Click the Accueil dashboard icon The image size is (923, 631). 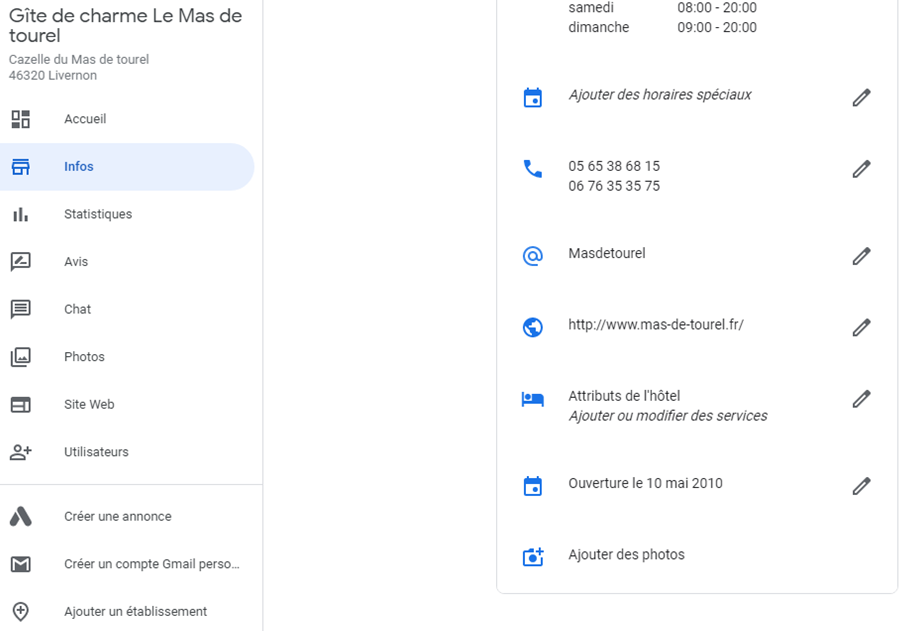[x=21, y=119]
